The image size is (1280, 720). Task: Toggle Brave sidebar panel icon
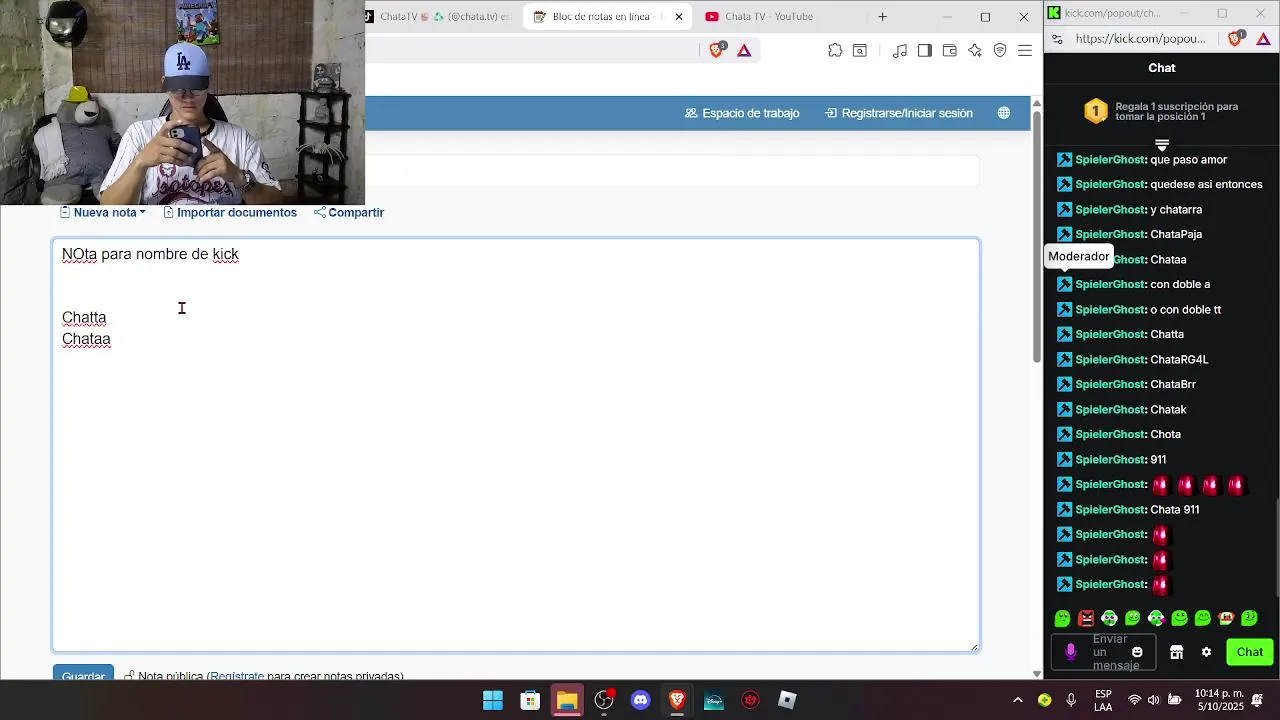point(925,51)
